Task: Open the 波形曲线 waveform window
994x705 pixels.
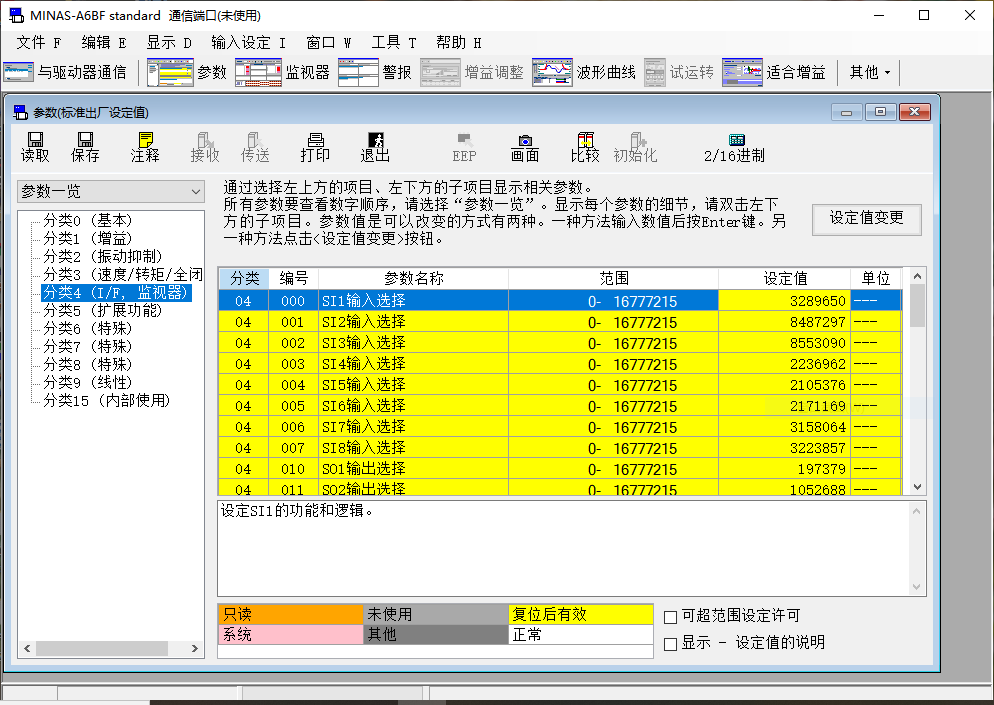Action: click(584, 72)
